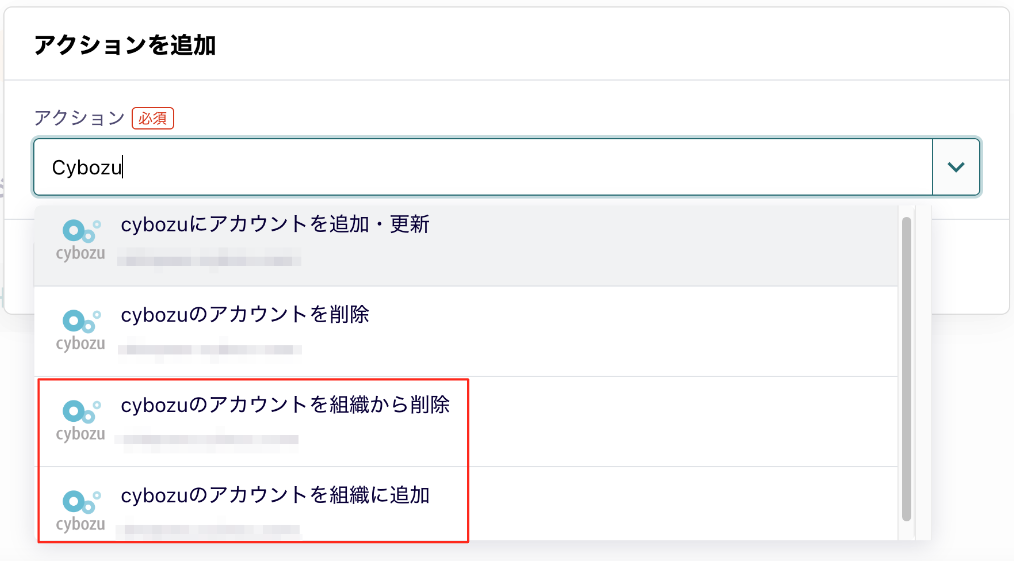Click the cybozu logo beside アカウントを削除
The width and height of the screenshot is (1014, 561).
tap(81, 329)
